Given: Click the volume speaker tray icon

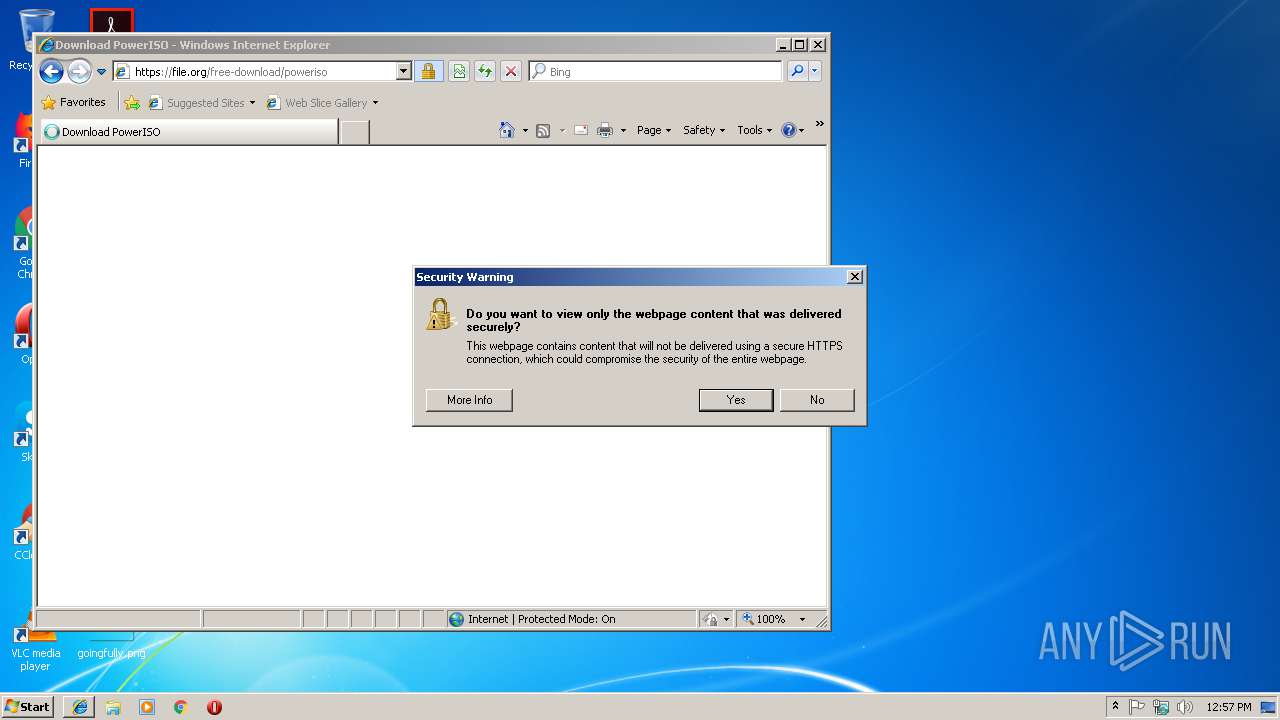Looking at the screenshot, I should click(x=1185, y=707).
